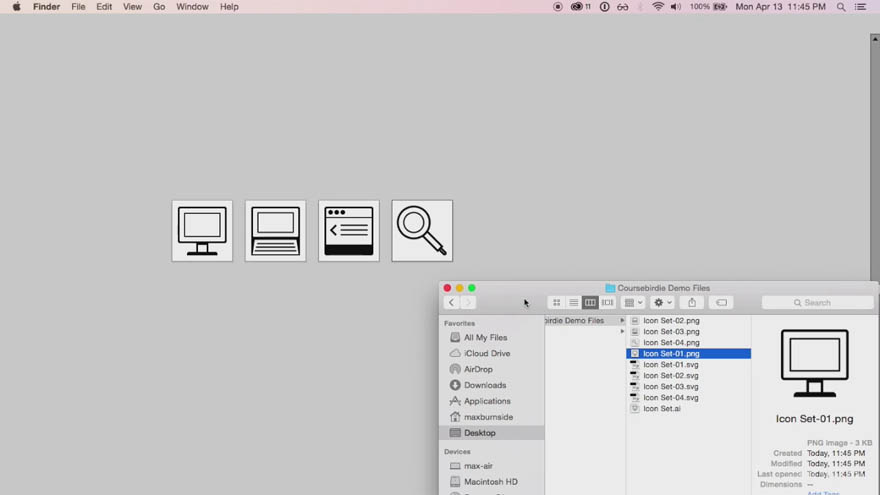The image size is (880, 495).
Task: Open All My Files in sidebar
Action: [485, 337]
